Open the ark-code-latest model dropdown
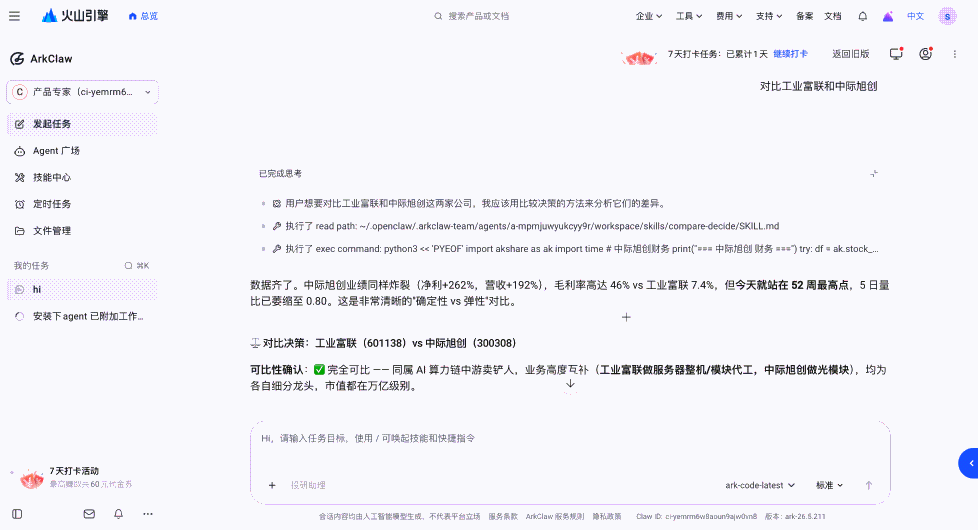The width and height of the screenshot is (978, 530). pyautogui.click(x=760, y=485)
